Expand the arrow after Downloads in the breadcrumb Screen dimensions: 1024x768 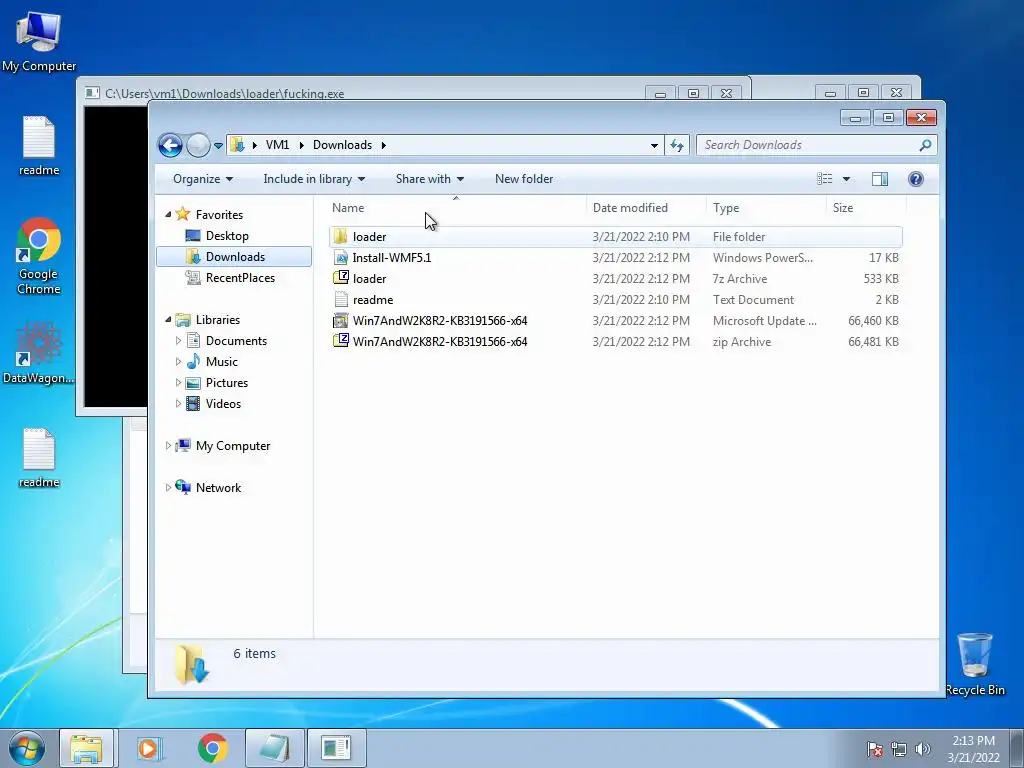point(383,145)
